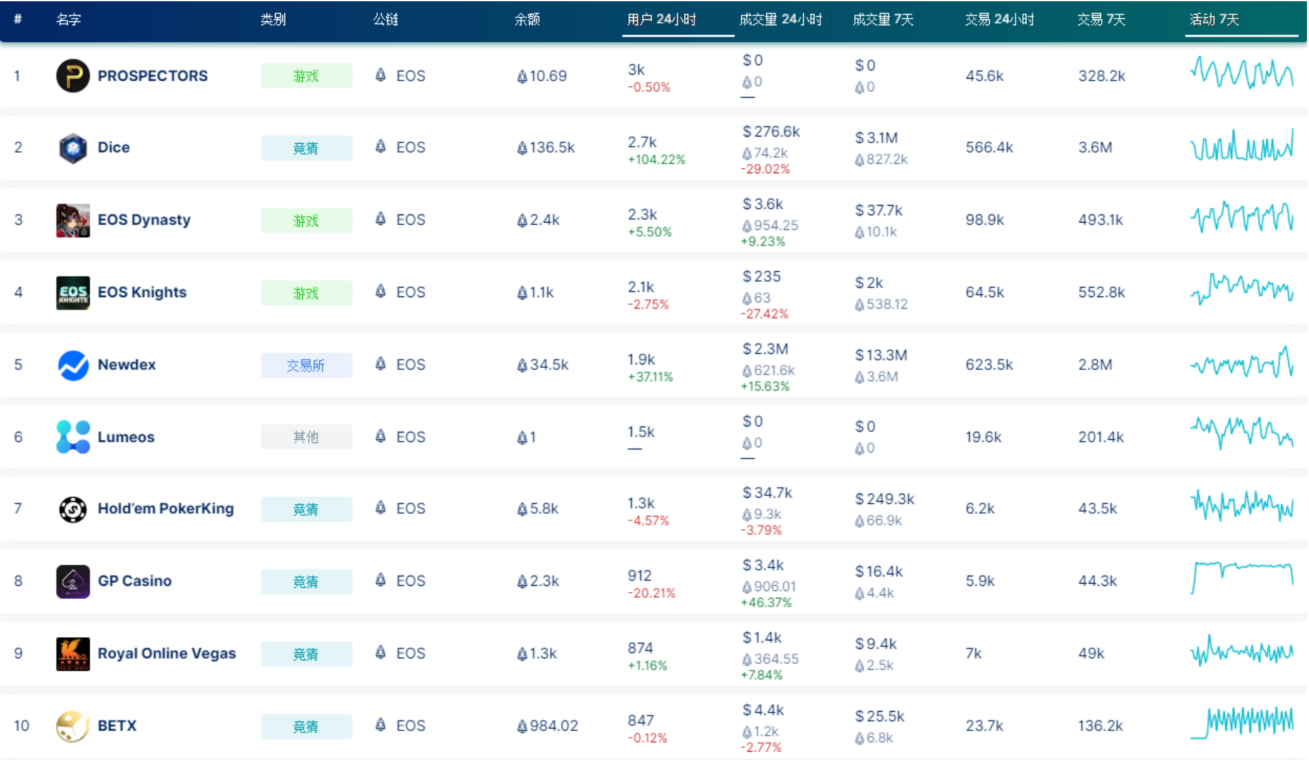The image size is (1309, 760).
Task: Open the Lumeos name link
Action: tap(126, 437)
